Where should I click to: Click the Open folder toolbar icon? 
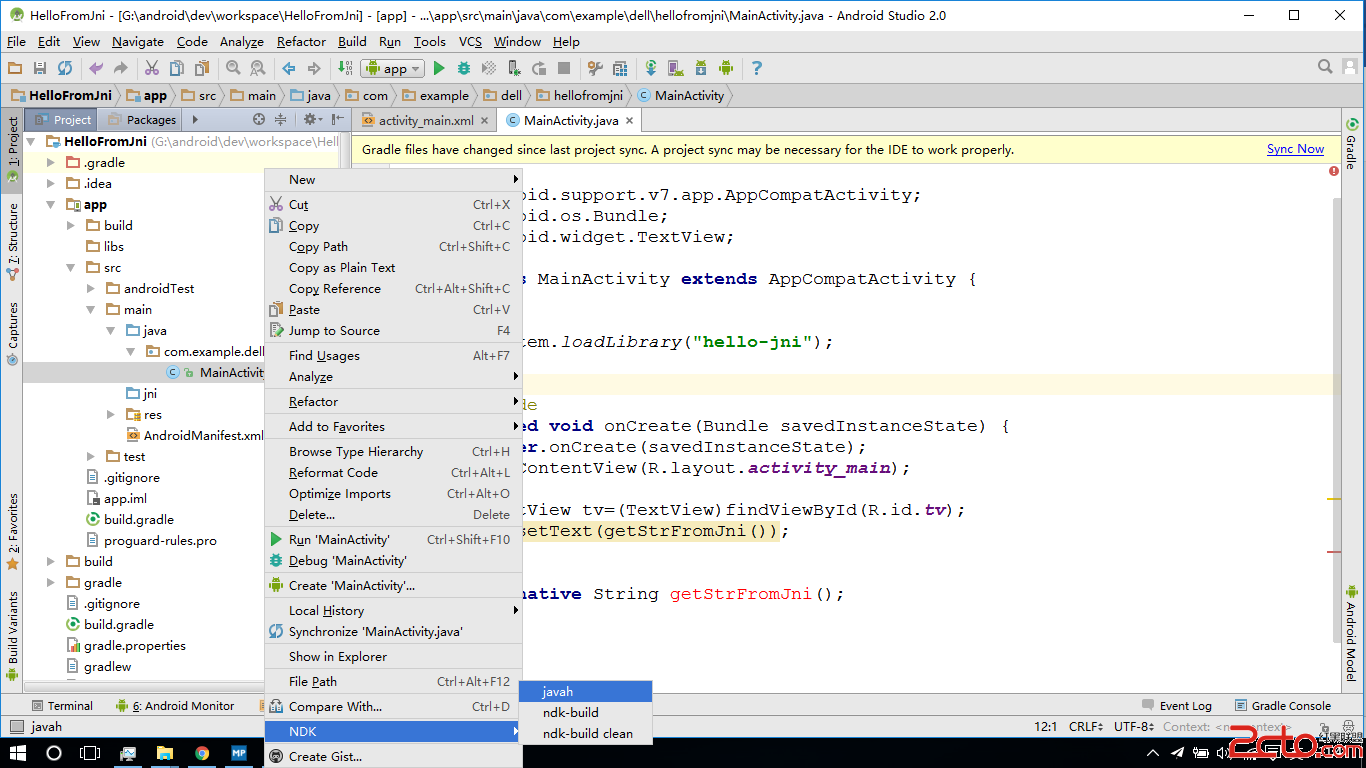[15, 68]
